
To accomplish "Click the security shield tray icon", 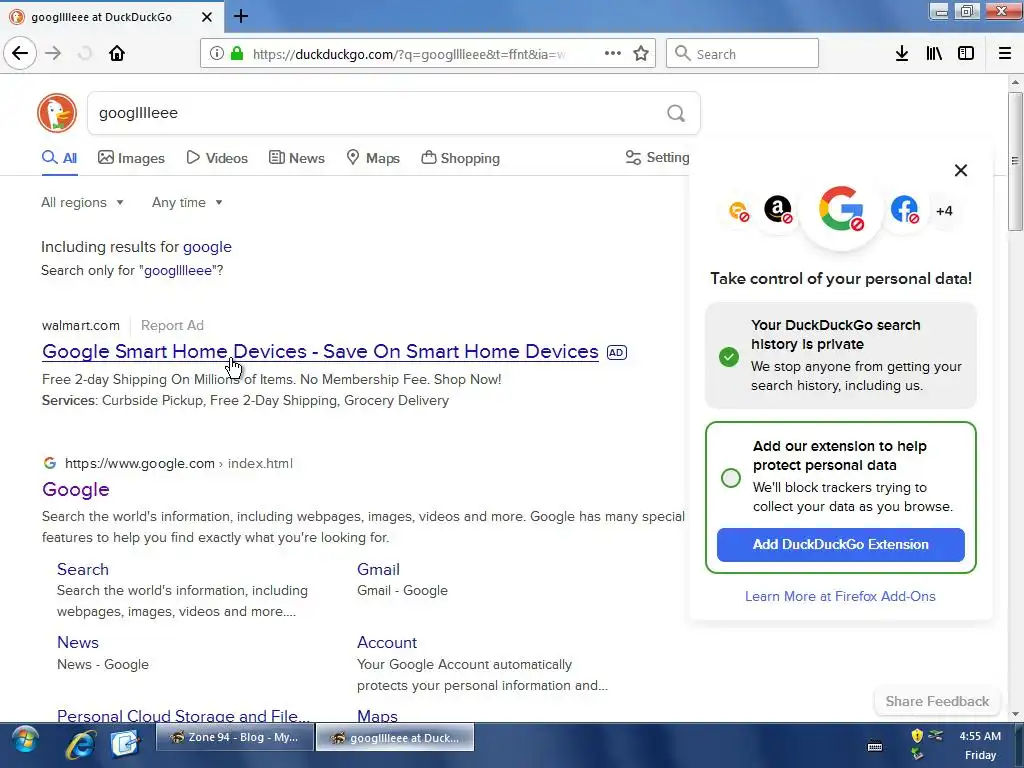I will (x=917, y=736).
